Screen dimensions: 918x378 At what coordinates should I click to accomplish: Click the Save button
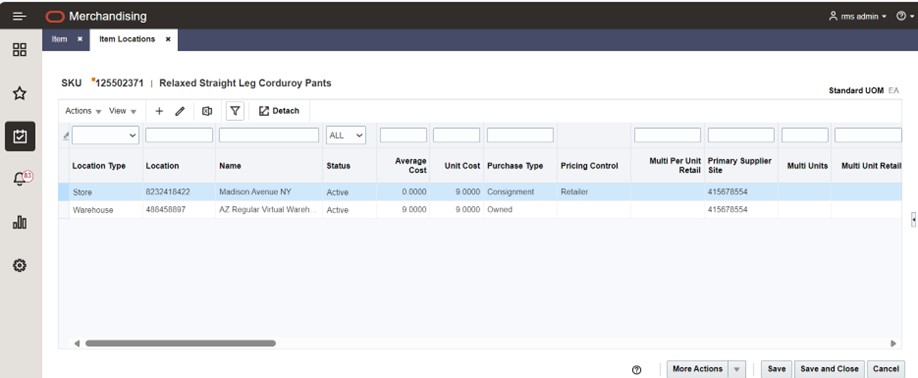pyautogui.click(x=776, y=369)
